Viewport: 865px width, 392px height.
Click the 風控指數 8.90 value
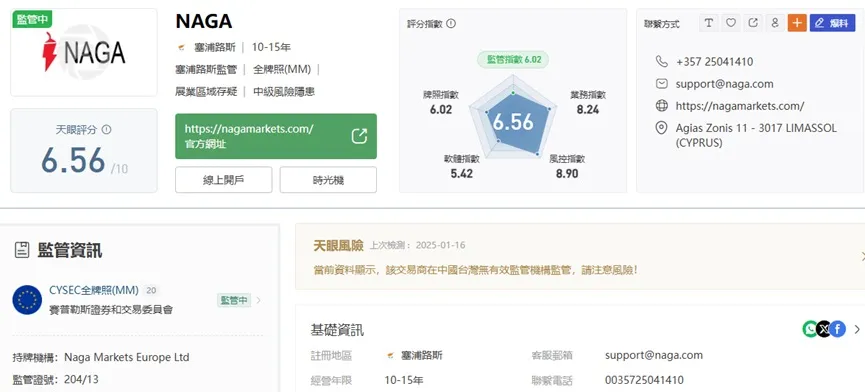click(x=567, y=174)
